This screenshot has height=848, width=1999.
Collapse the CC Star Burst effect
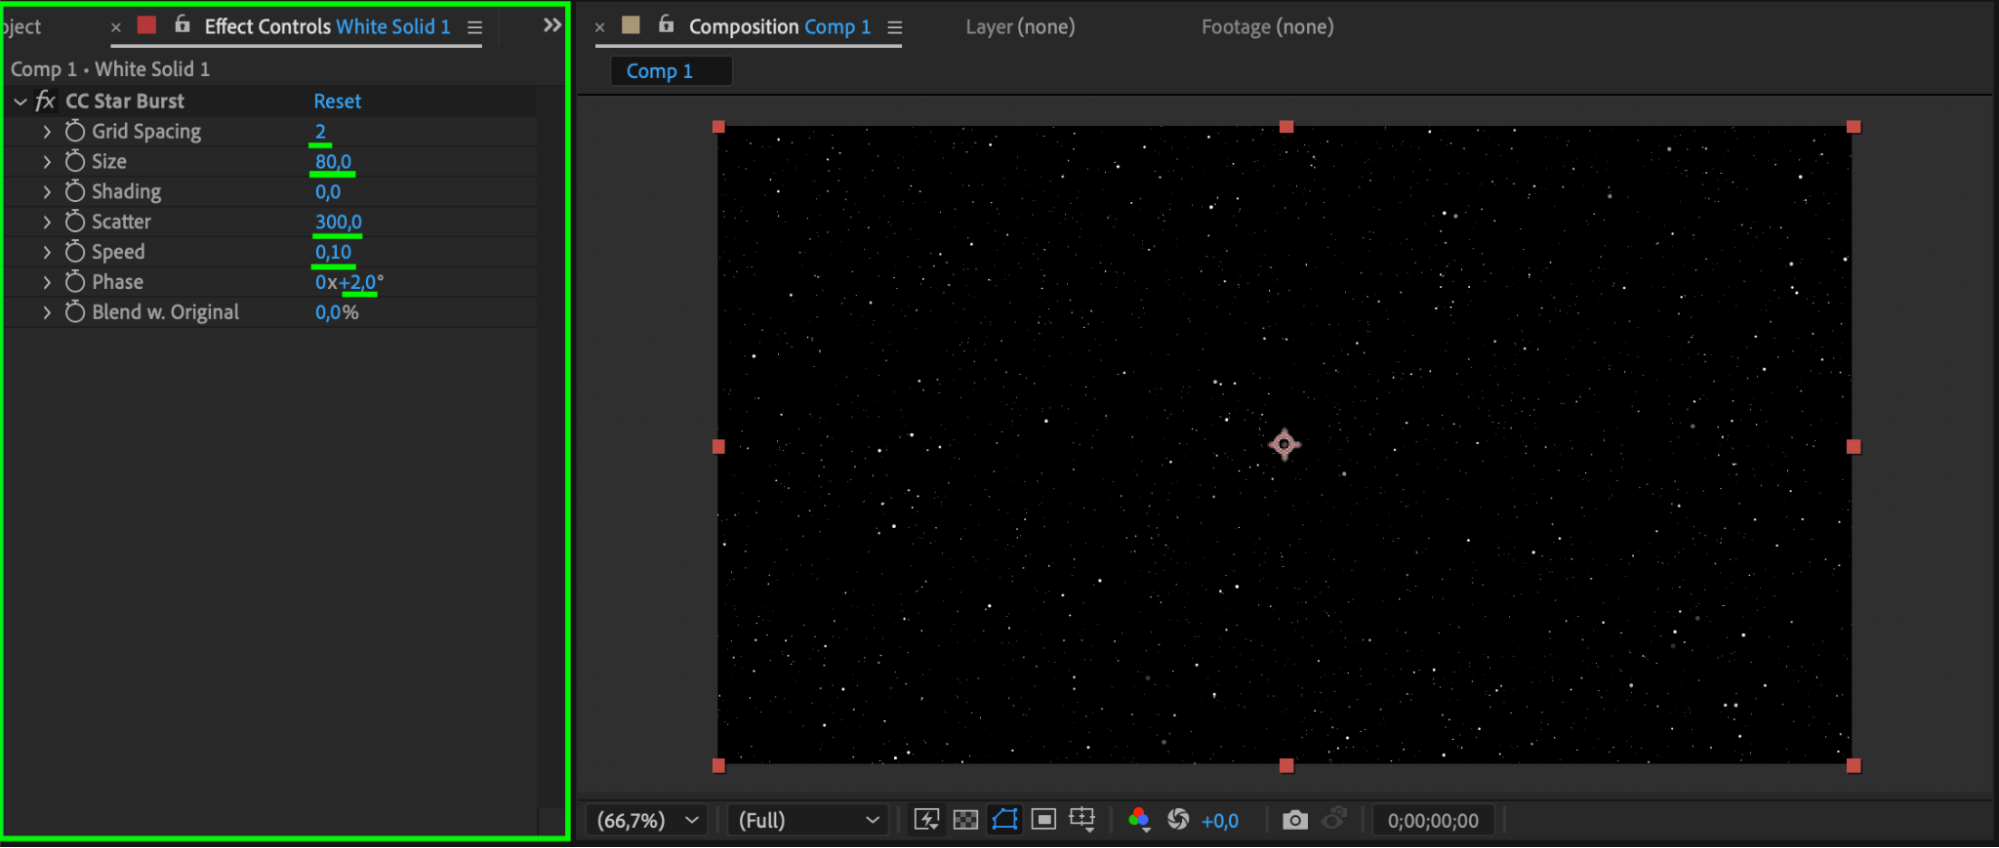pos(20,102)
